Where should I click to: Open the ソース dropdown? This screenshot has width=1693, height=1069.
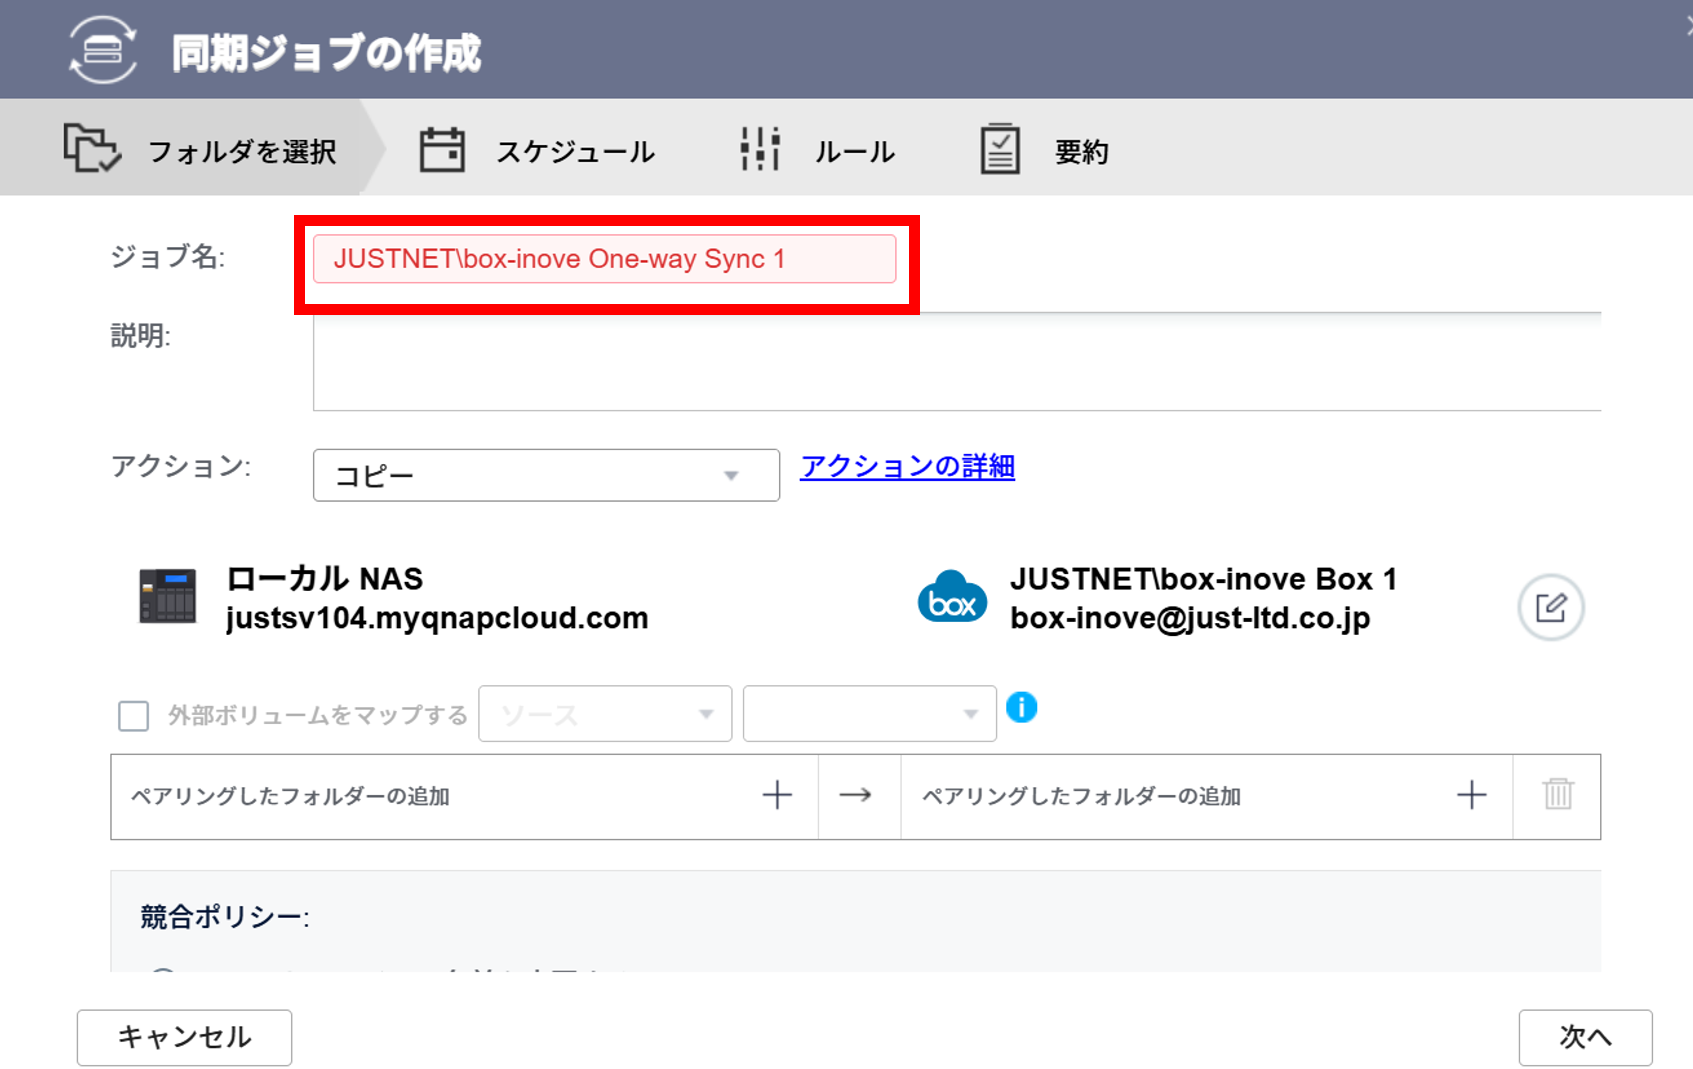(x=605, y=714)
